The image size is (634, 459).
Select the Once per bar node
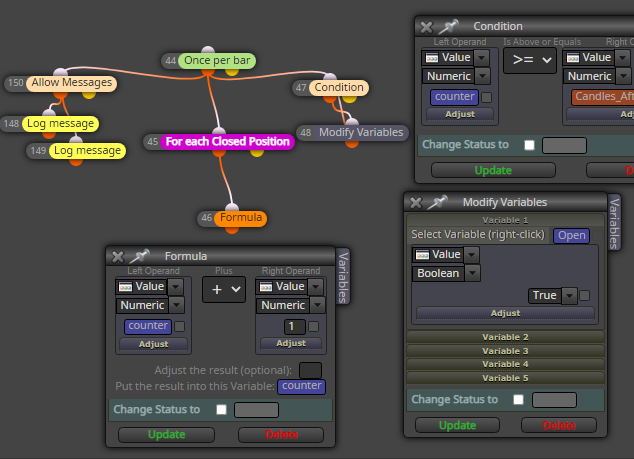coord(217,61)
